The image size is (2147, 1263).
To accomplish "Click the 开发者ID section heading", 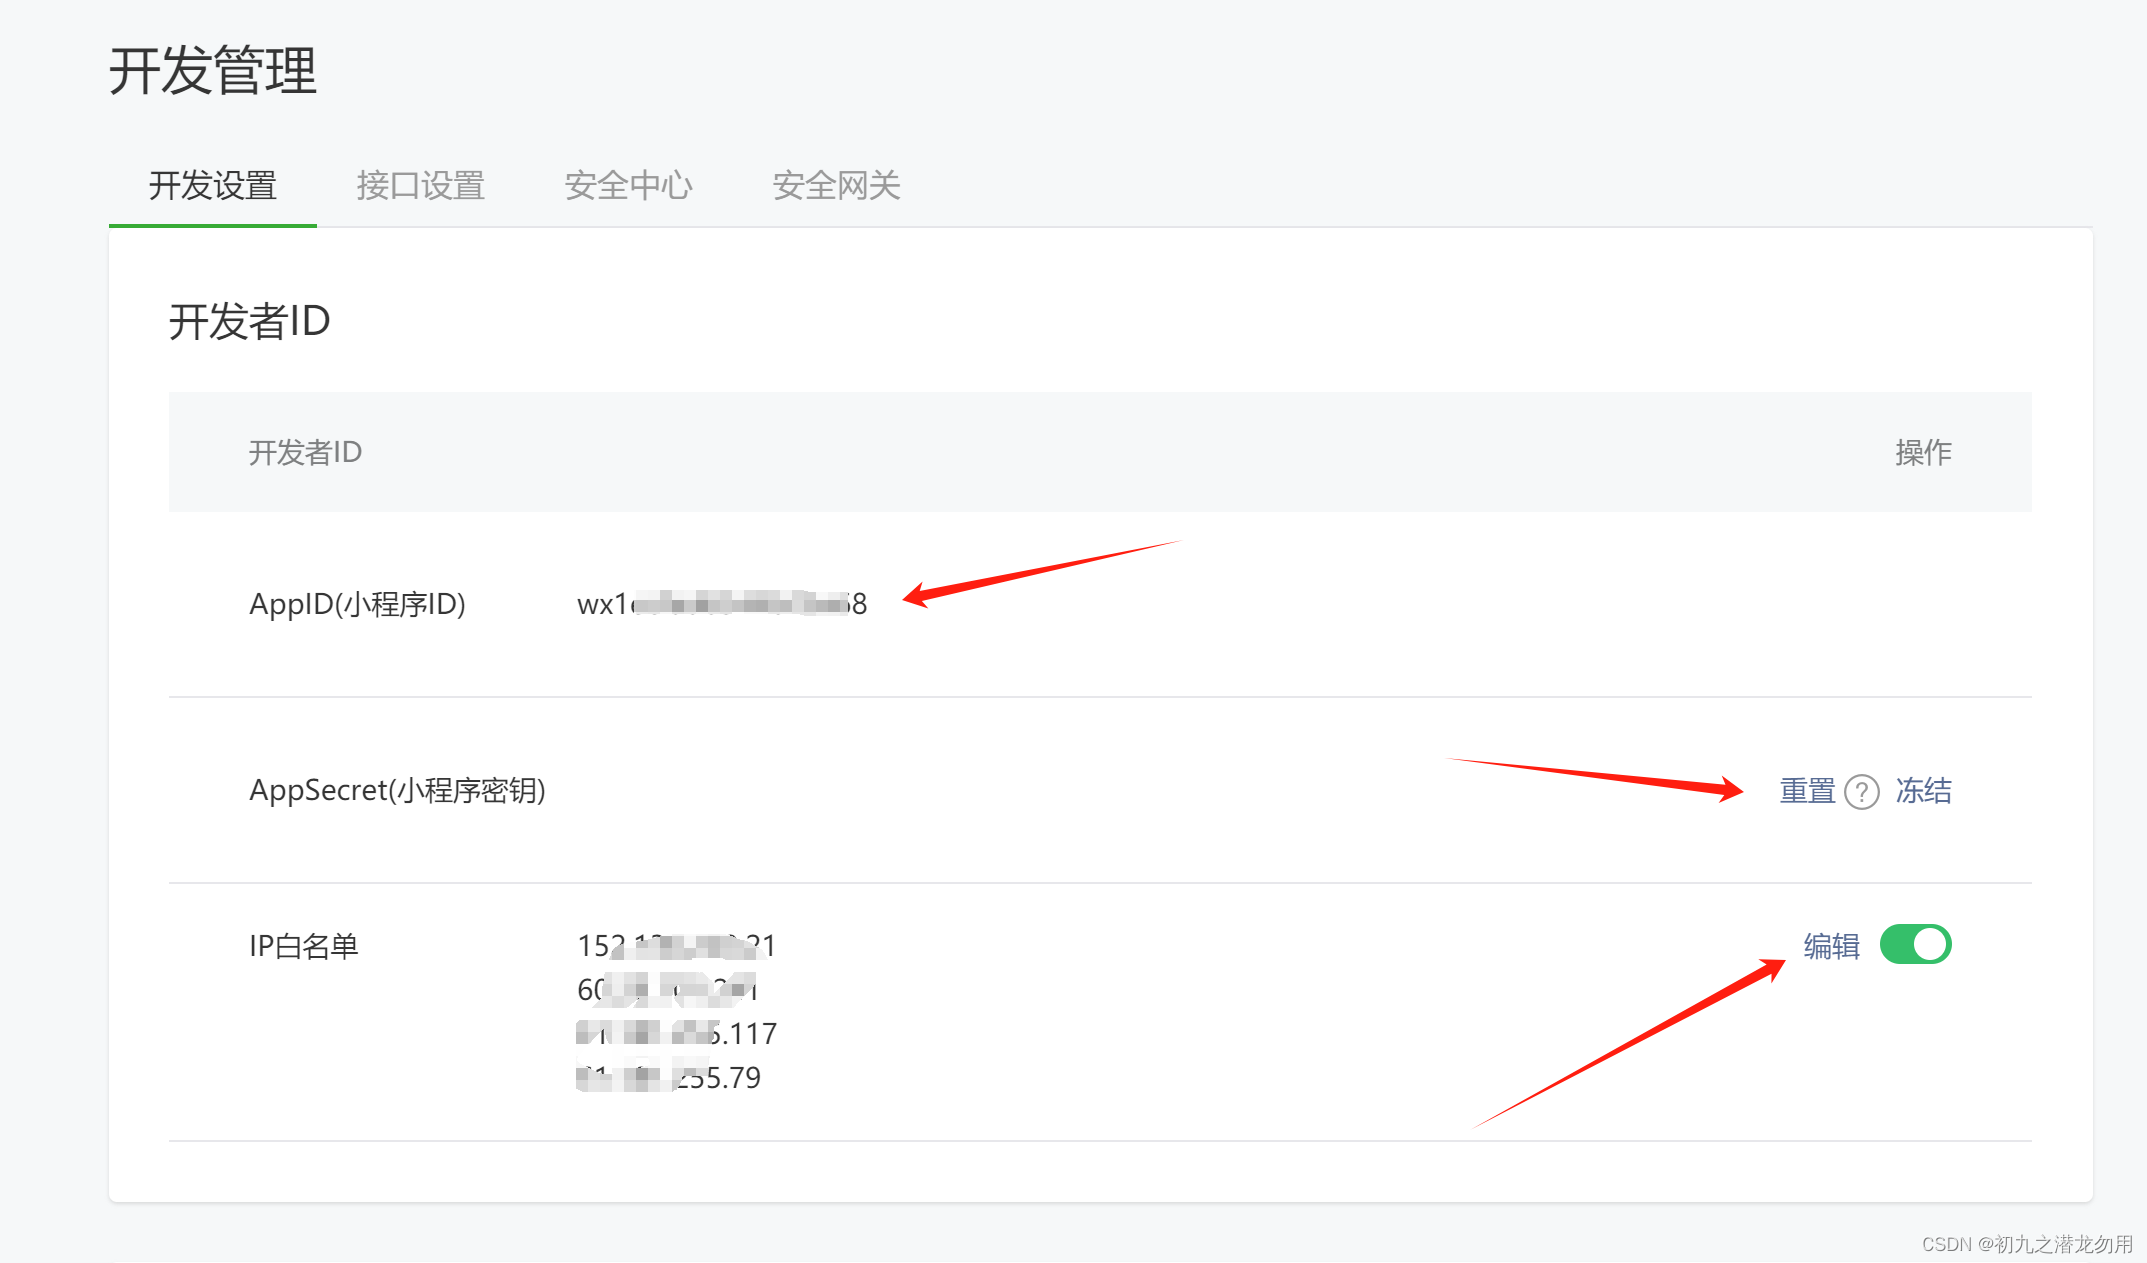I will [x=249, y=321].
